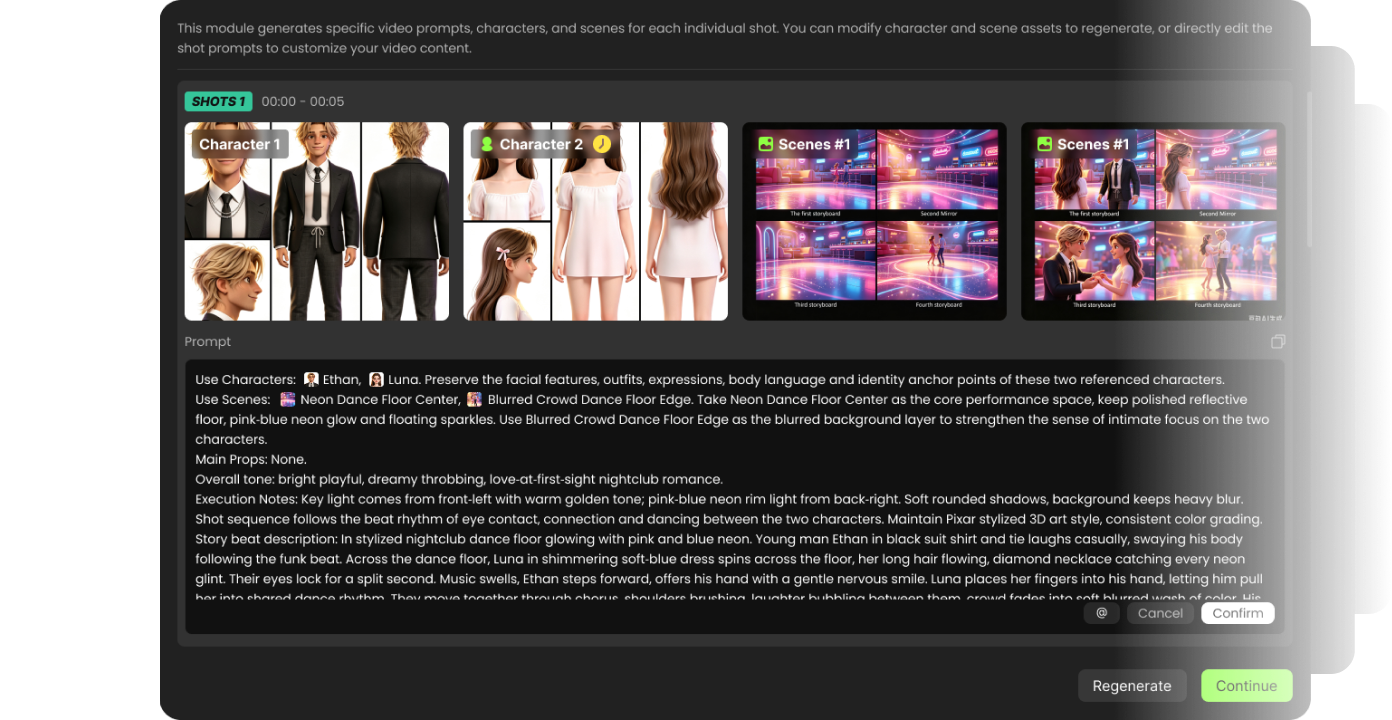Click the green Continue button
The width and height of the screenshot is (1392, 720).
(1246, 686)
